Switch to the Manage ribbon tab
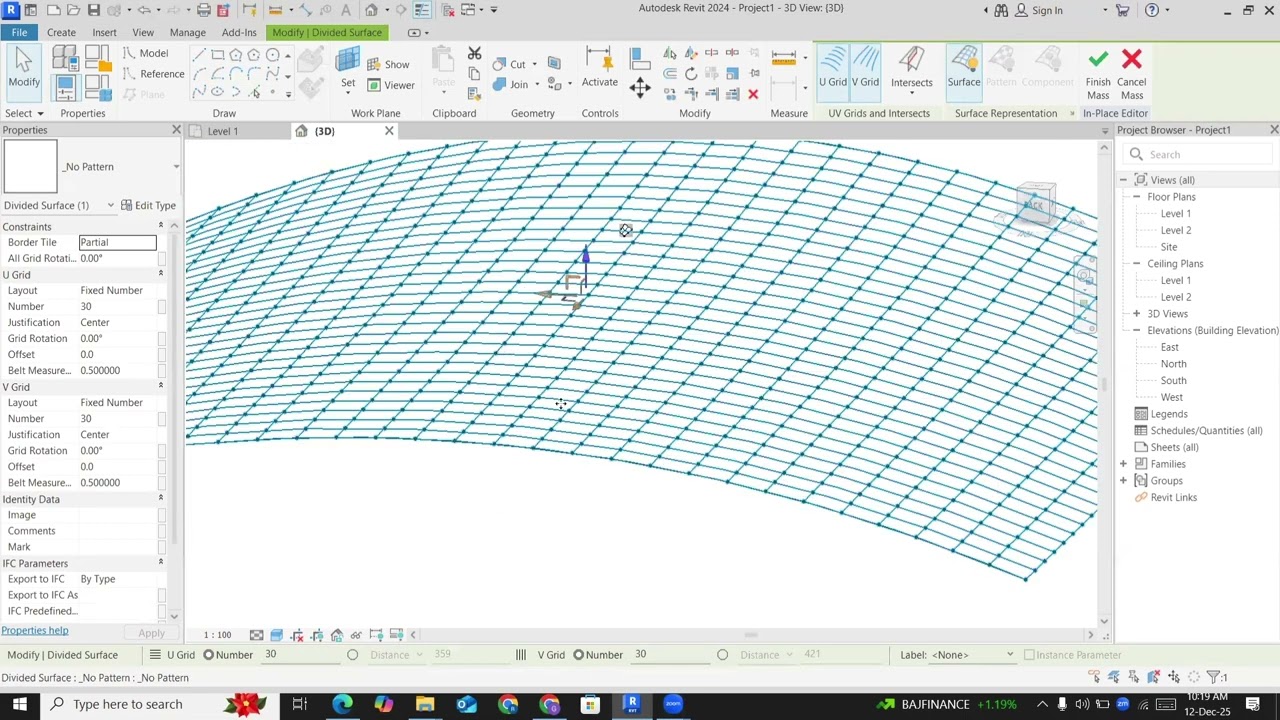This screenshot has width=1280, height=720. (187, 32)
